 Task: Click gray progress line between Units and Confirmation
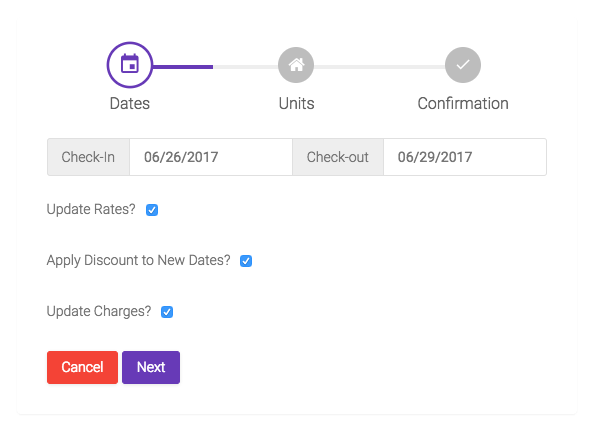379,67
